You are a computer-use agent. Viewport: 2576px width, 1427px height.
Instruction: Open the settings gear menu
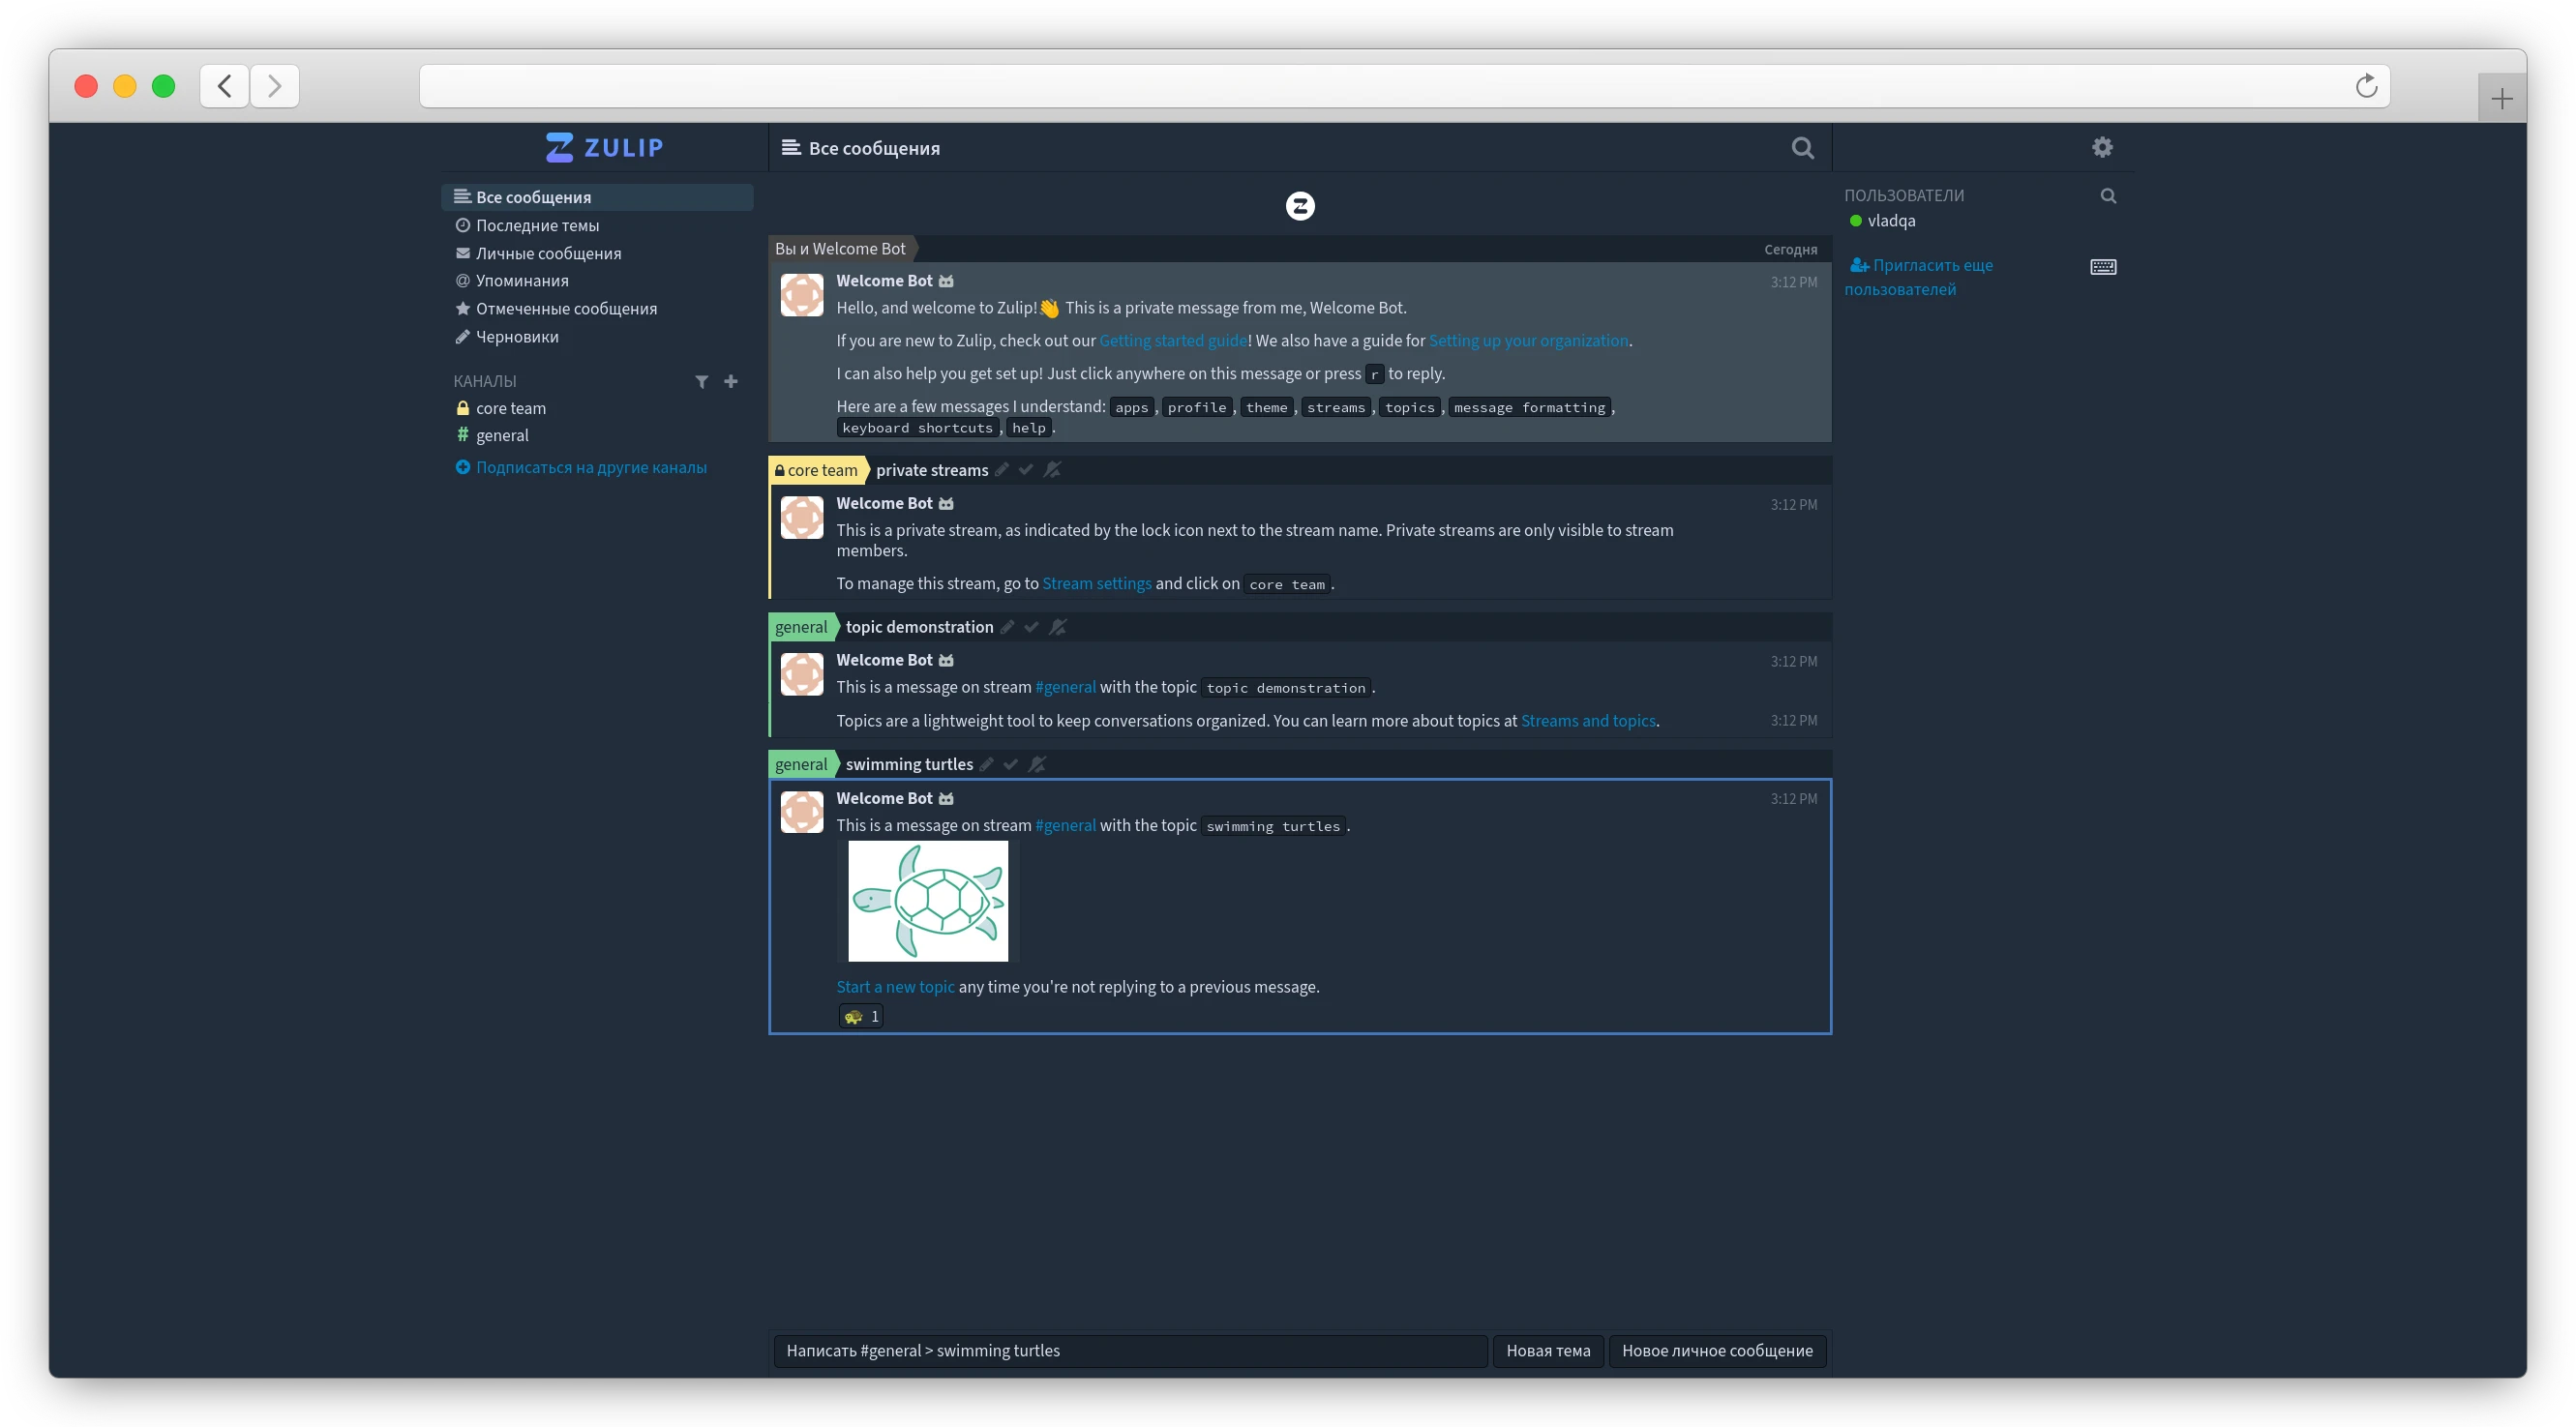[x=2102, y=147]
